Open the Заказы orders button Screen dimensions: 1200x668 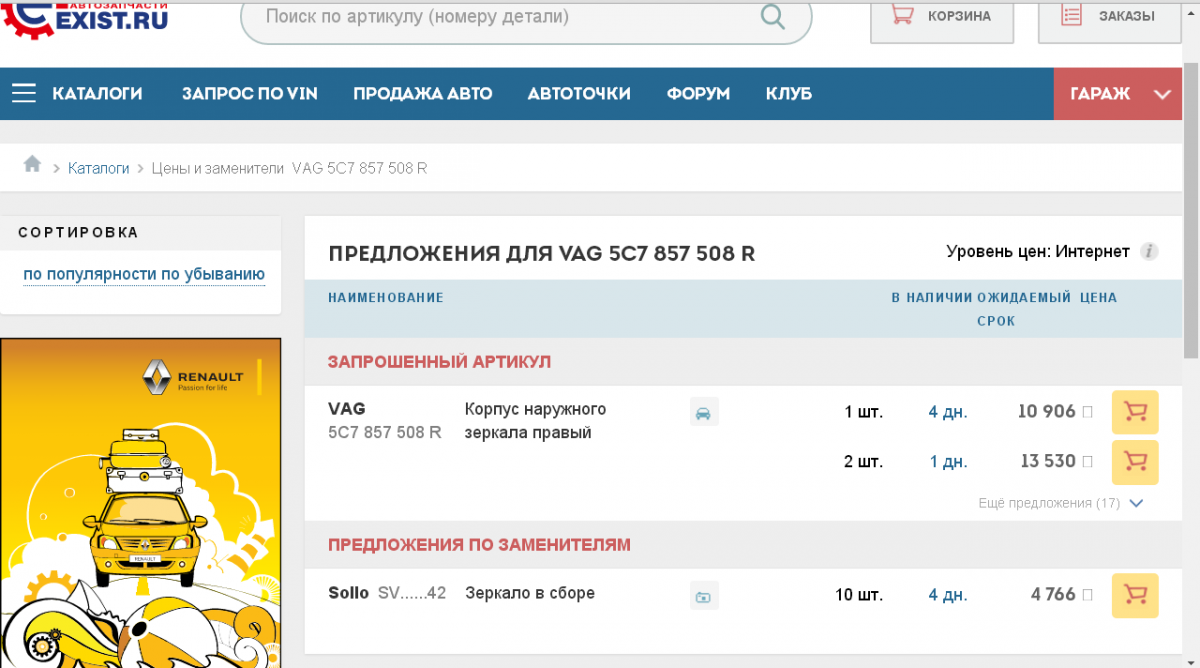(1110, 20)
